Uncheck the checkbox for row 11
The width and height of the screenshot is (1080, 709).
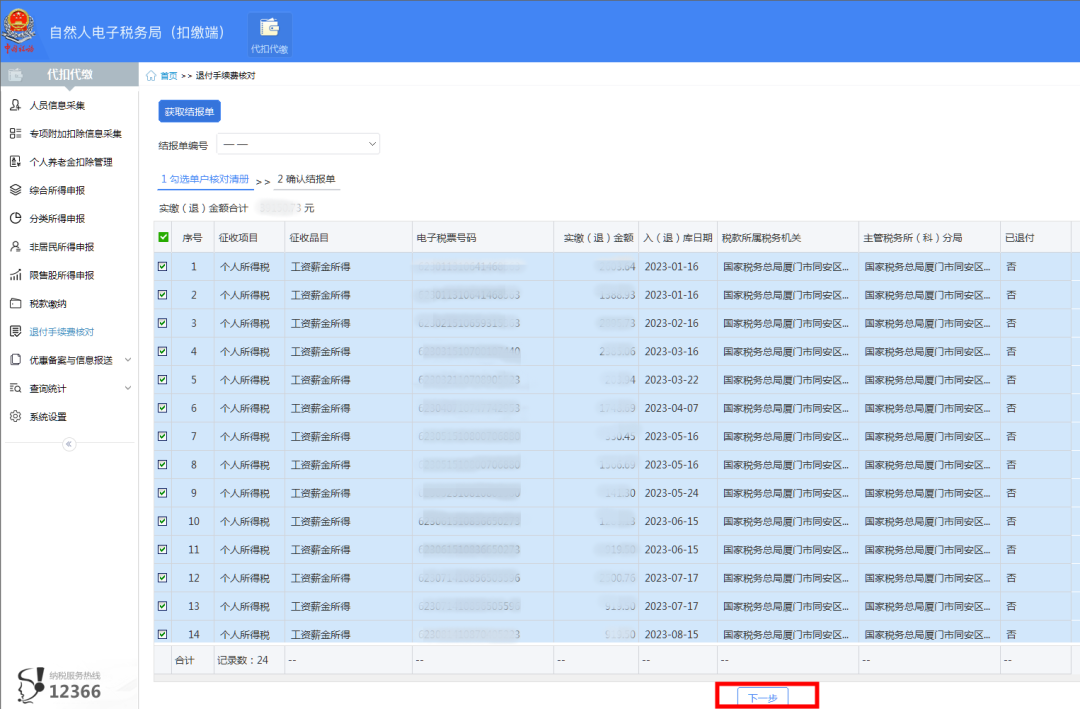[x=163, y=549]
